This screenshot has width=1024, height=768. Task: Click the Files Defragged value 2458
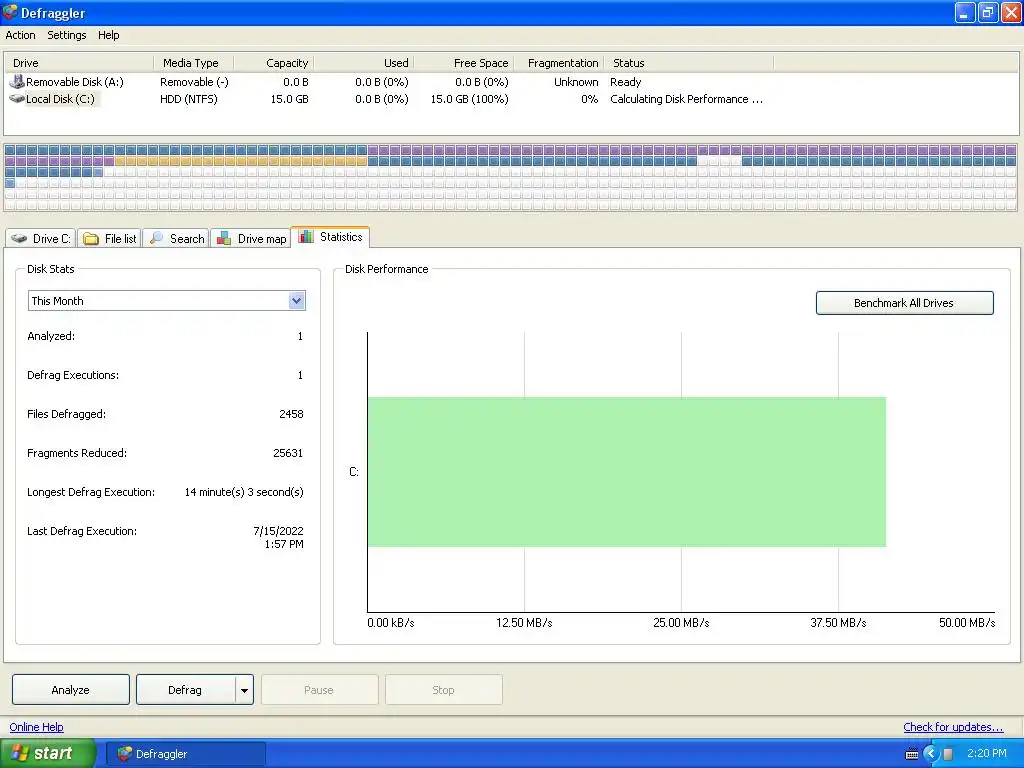[x=291, y=414]
